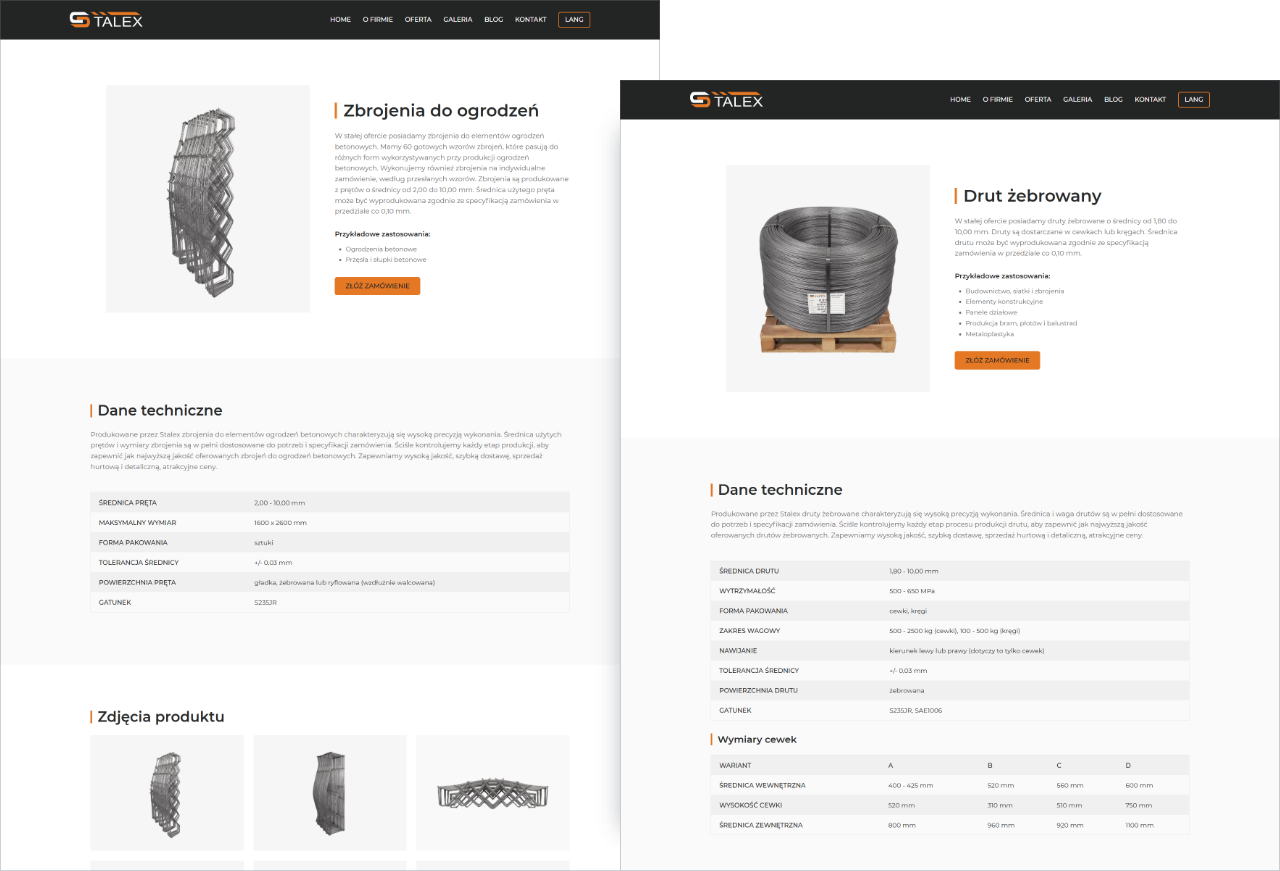Go to HOME in the Drut żebrowany page menu
This screenshot has width=1280, height=871.
(x=960, y=99)
